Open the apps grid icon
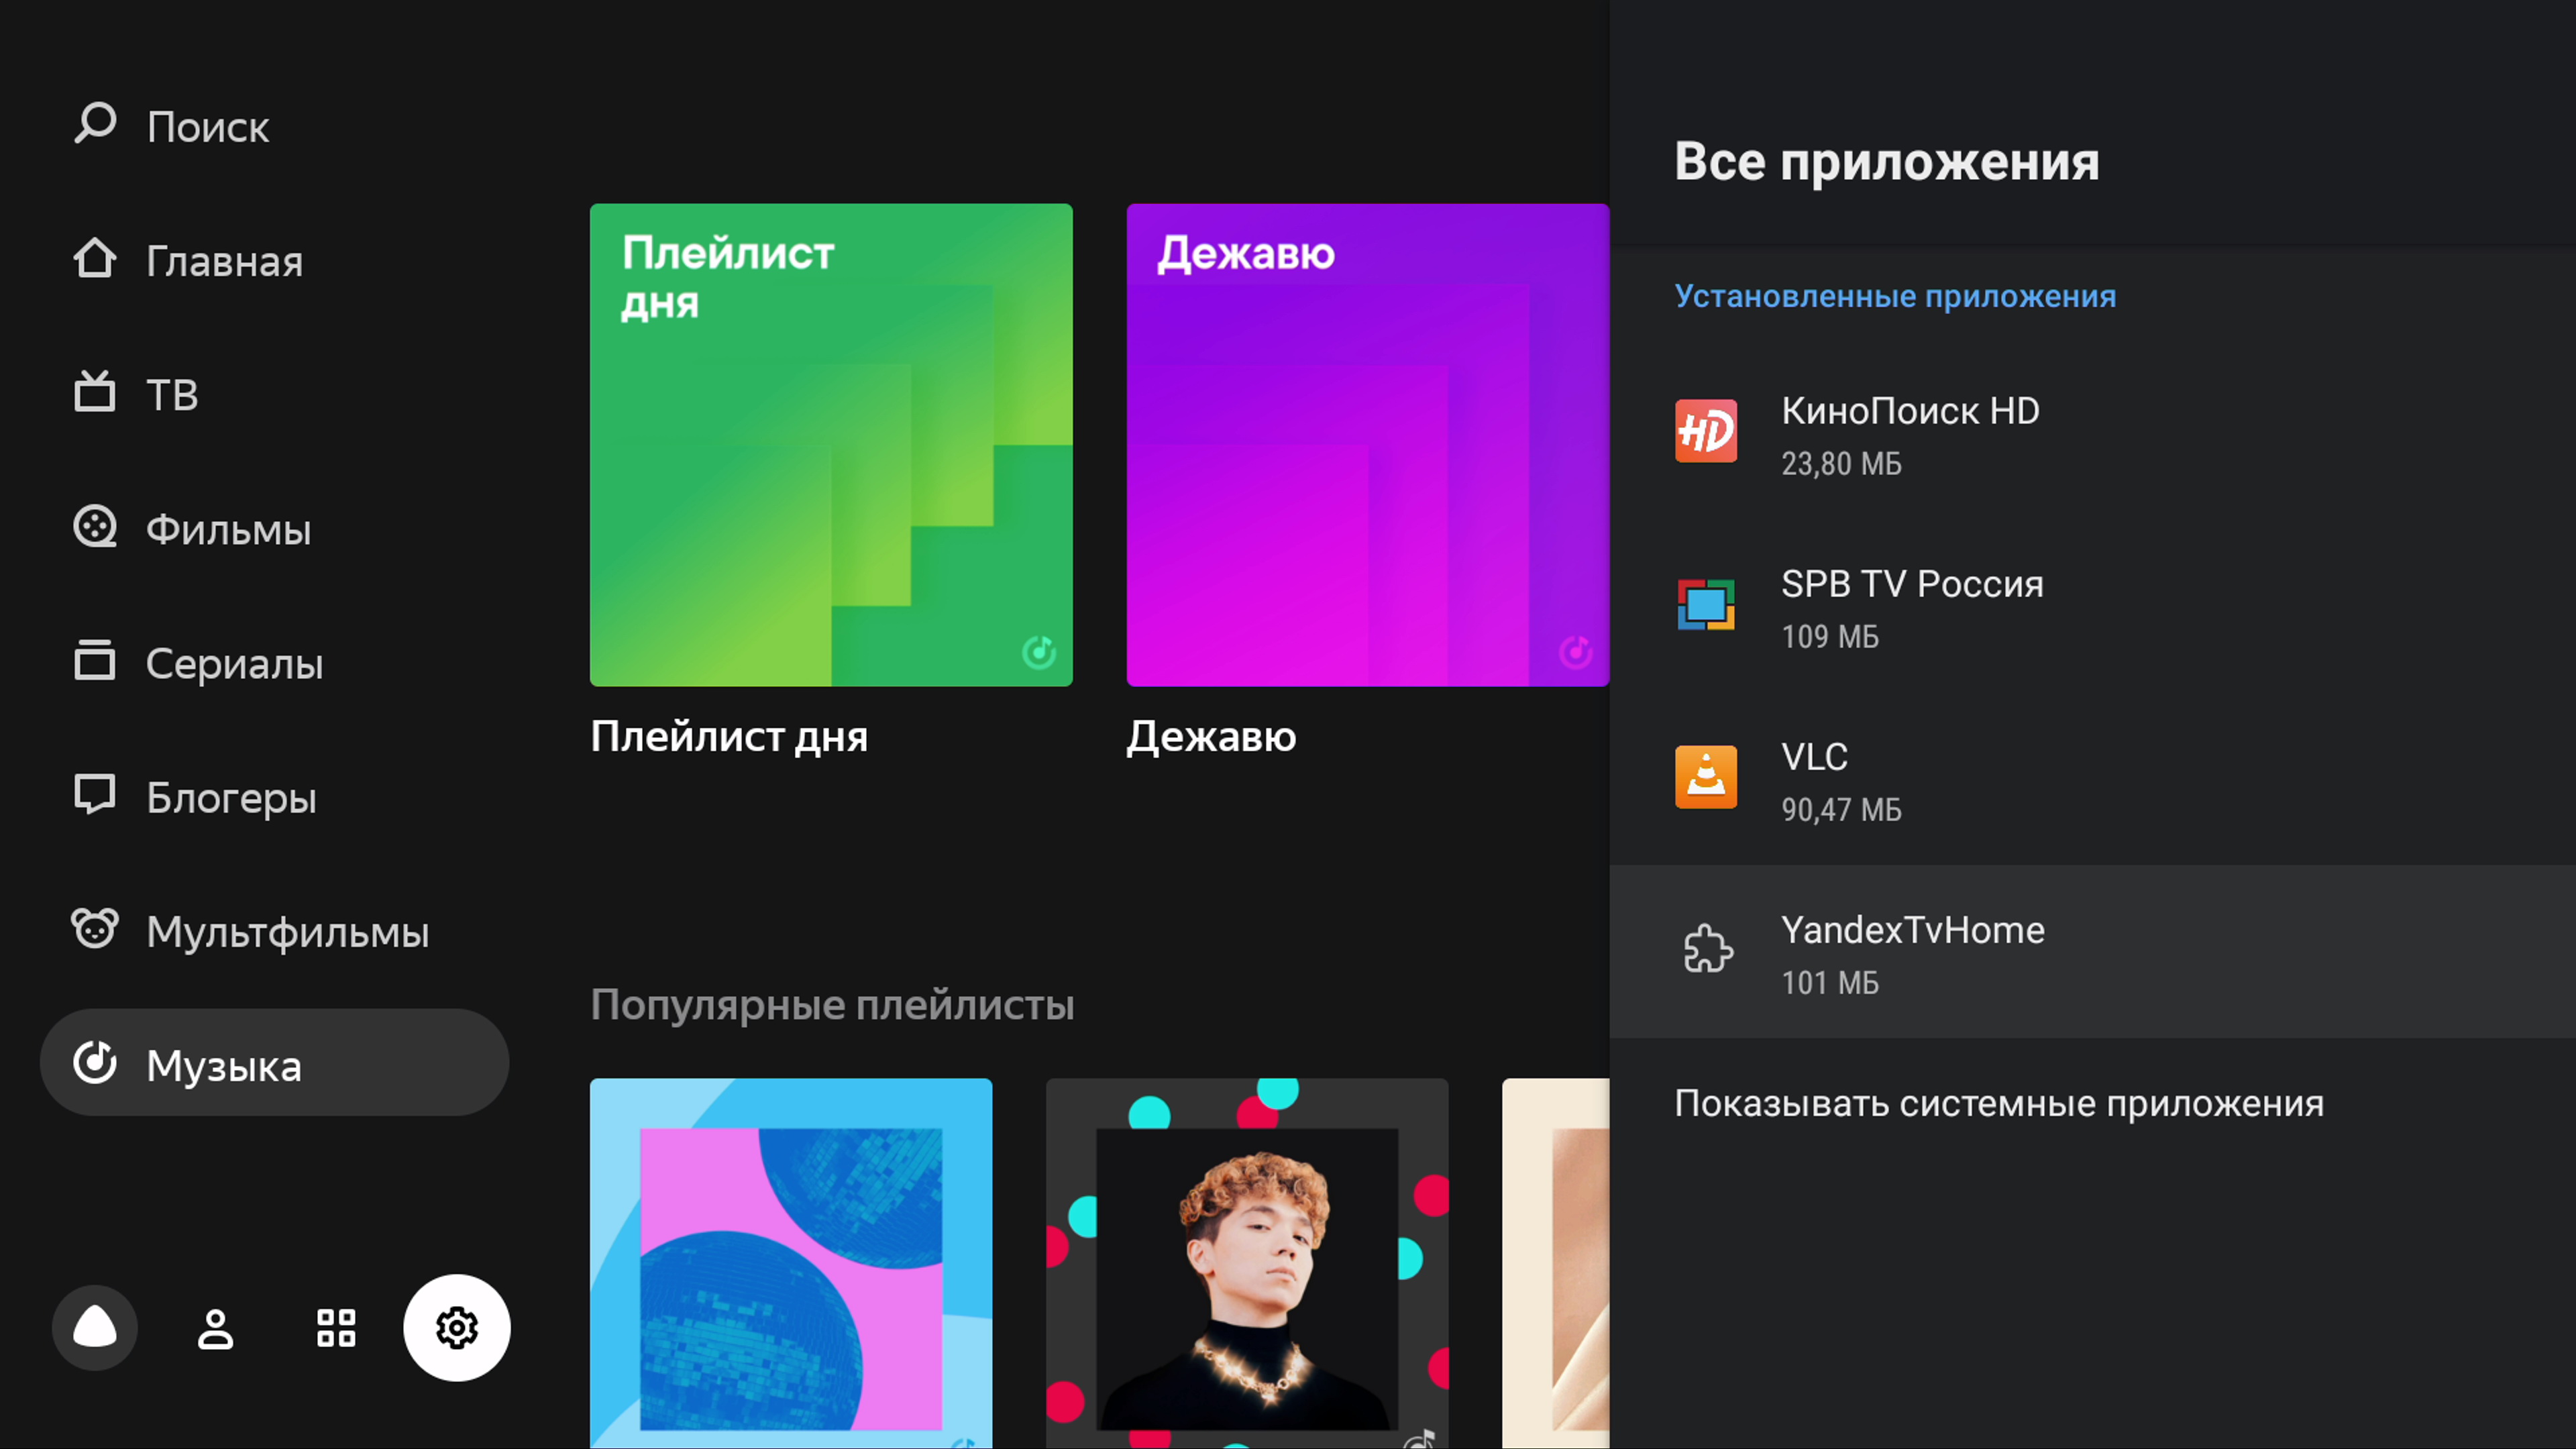2576x1449 pixels. [336, 1328]
